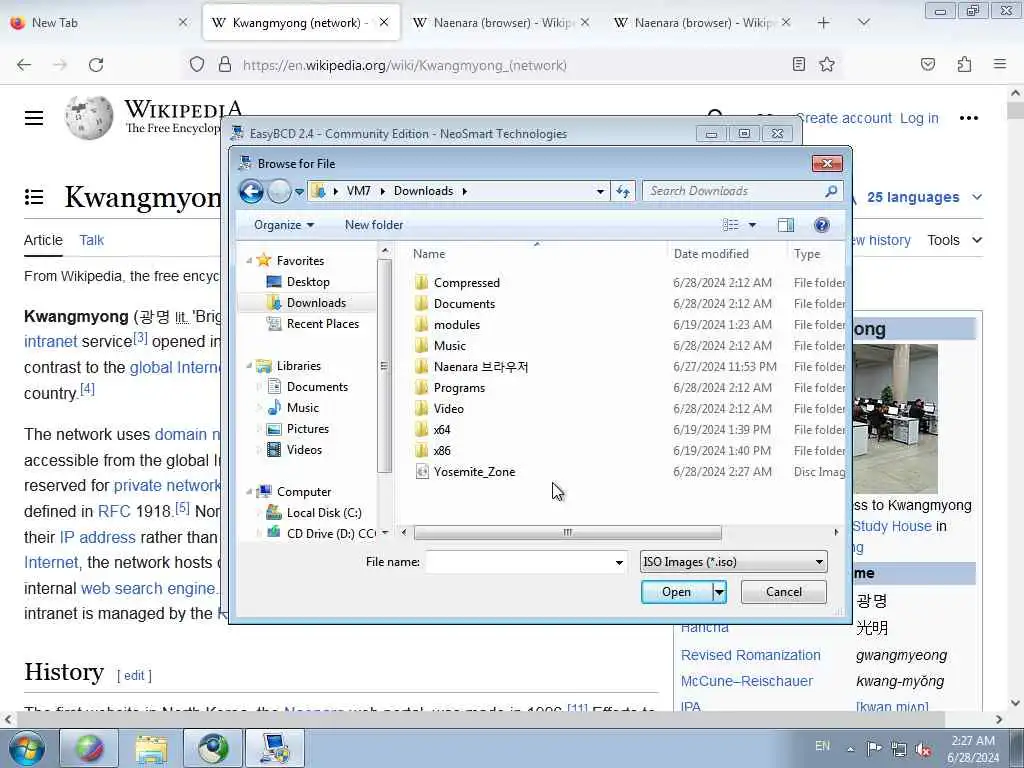Toggle Firefox reader view icon
The width and height of the screenshot is (1024, 768).
[798, 64]
